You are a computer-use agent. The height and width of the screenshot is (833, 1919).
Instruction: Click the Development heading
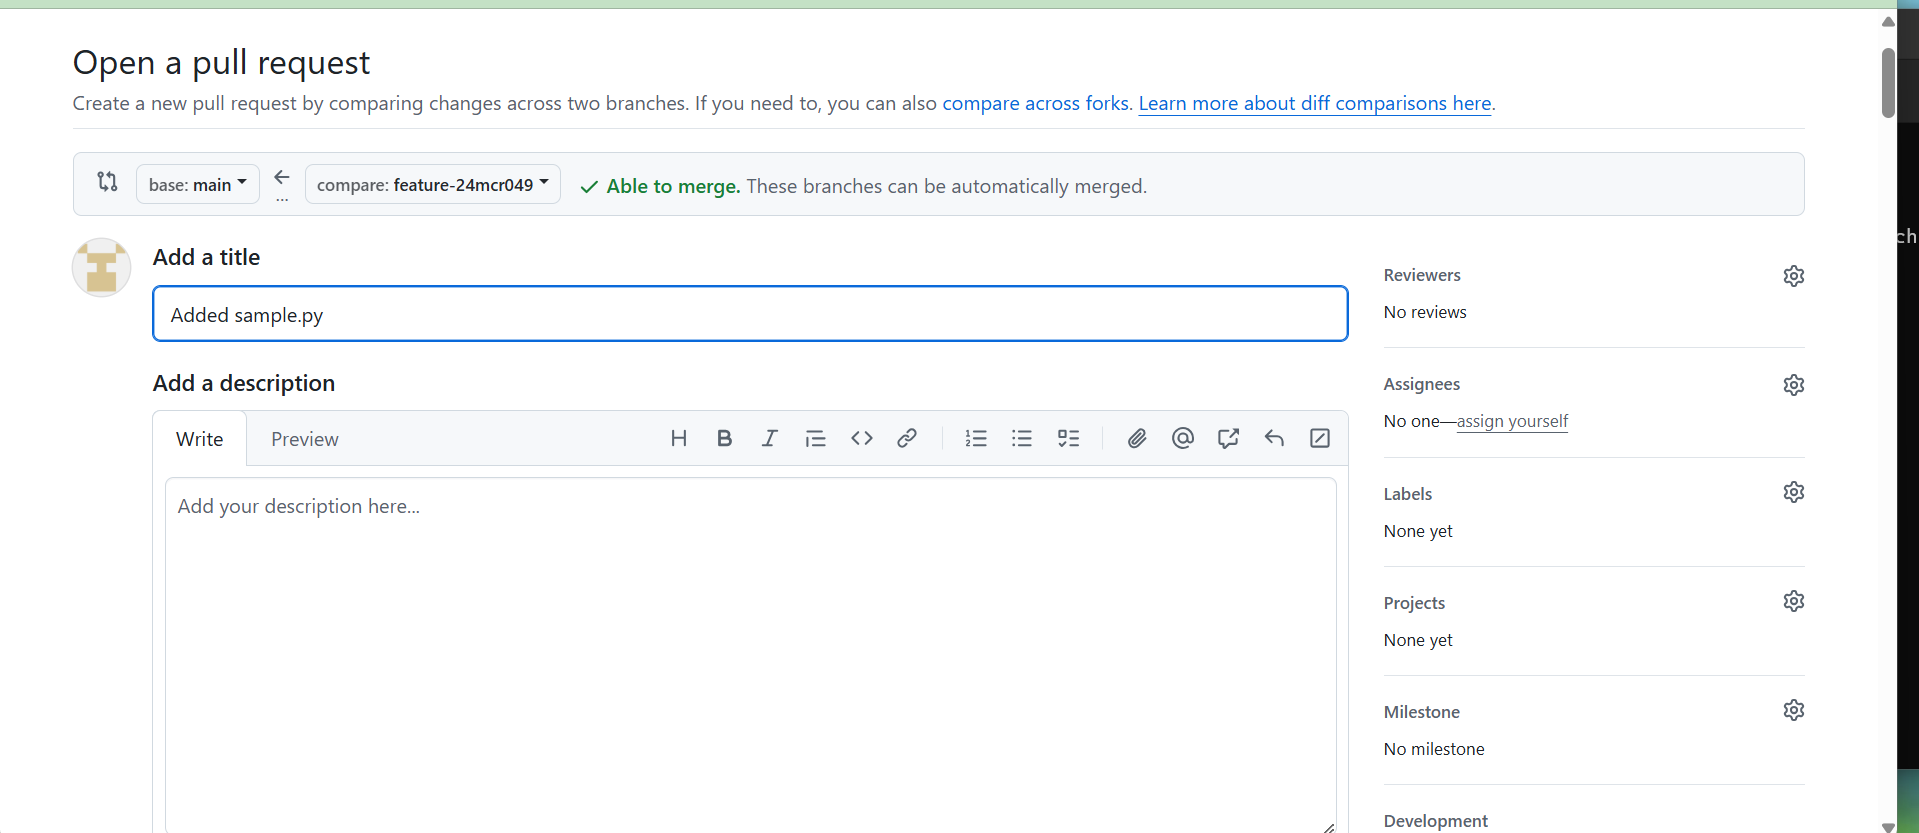point(1436,821)
